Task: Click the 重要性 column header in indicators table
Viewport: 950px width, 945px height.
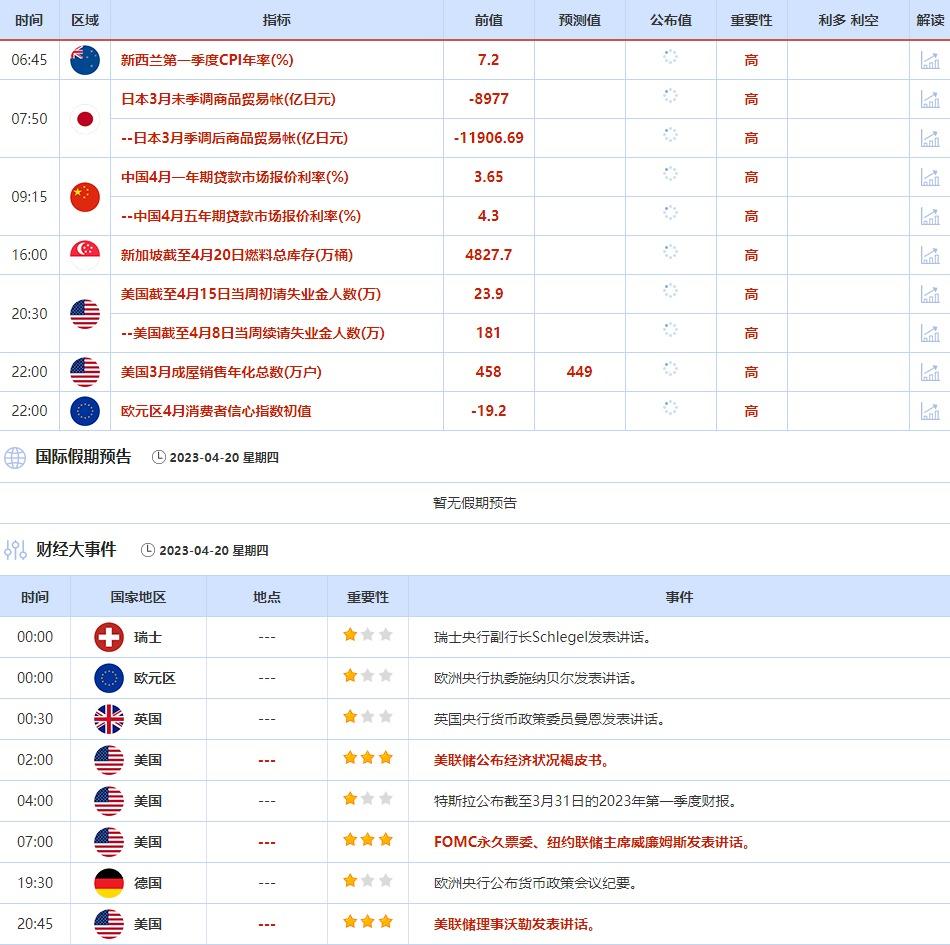Action: (x=751, y=20)
